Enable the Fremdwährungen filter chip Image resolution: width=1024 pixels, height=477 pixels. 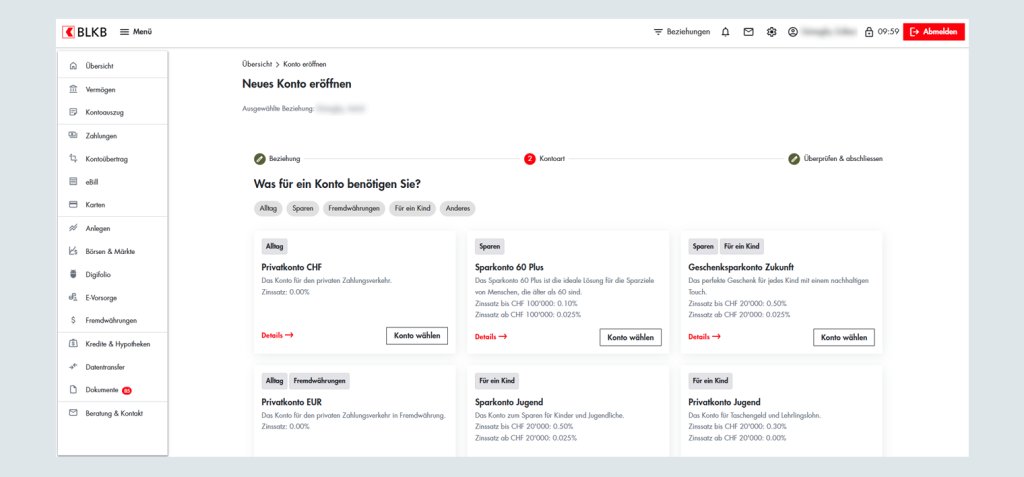pyautogui.click(x=353, y=209)
